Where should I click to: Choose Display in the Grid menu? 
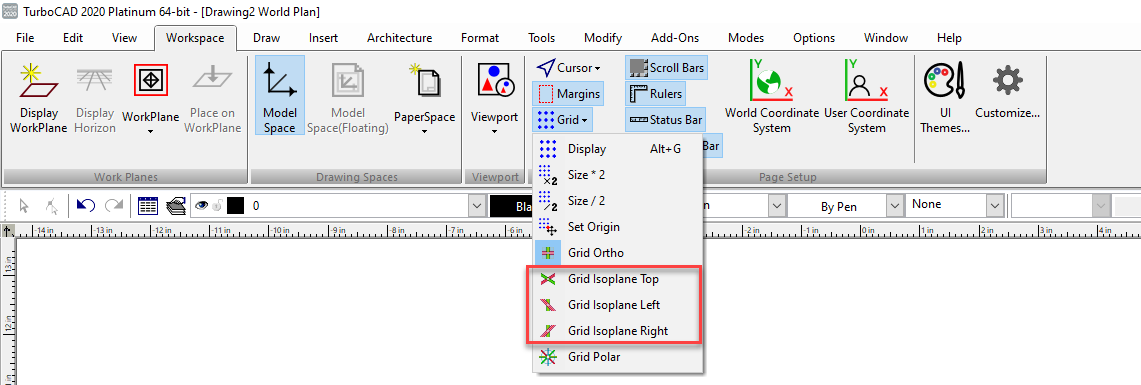(618, 148)
